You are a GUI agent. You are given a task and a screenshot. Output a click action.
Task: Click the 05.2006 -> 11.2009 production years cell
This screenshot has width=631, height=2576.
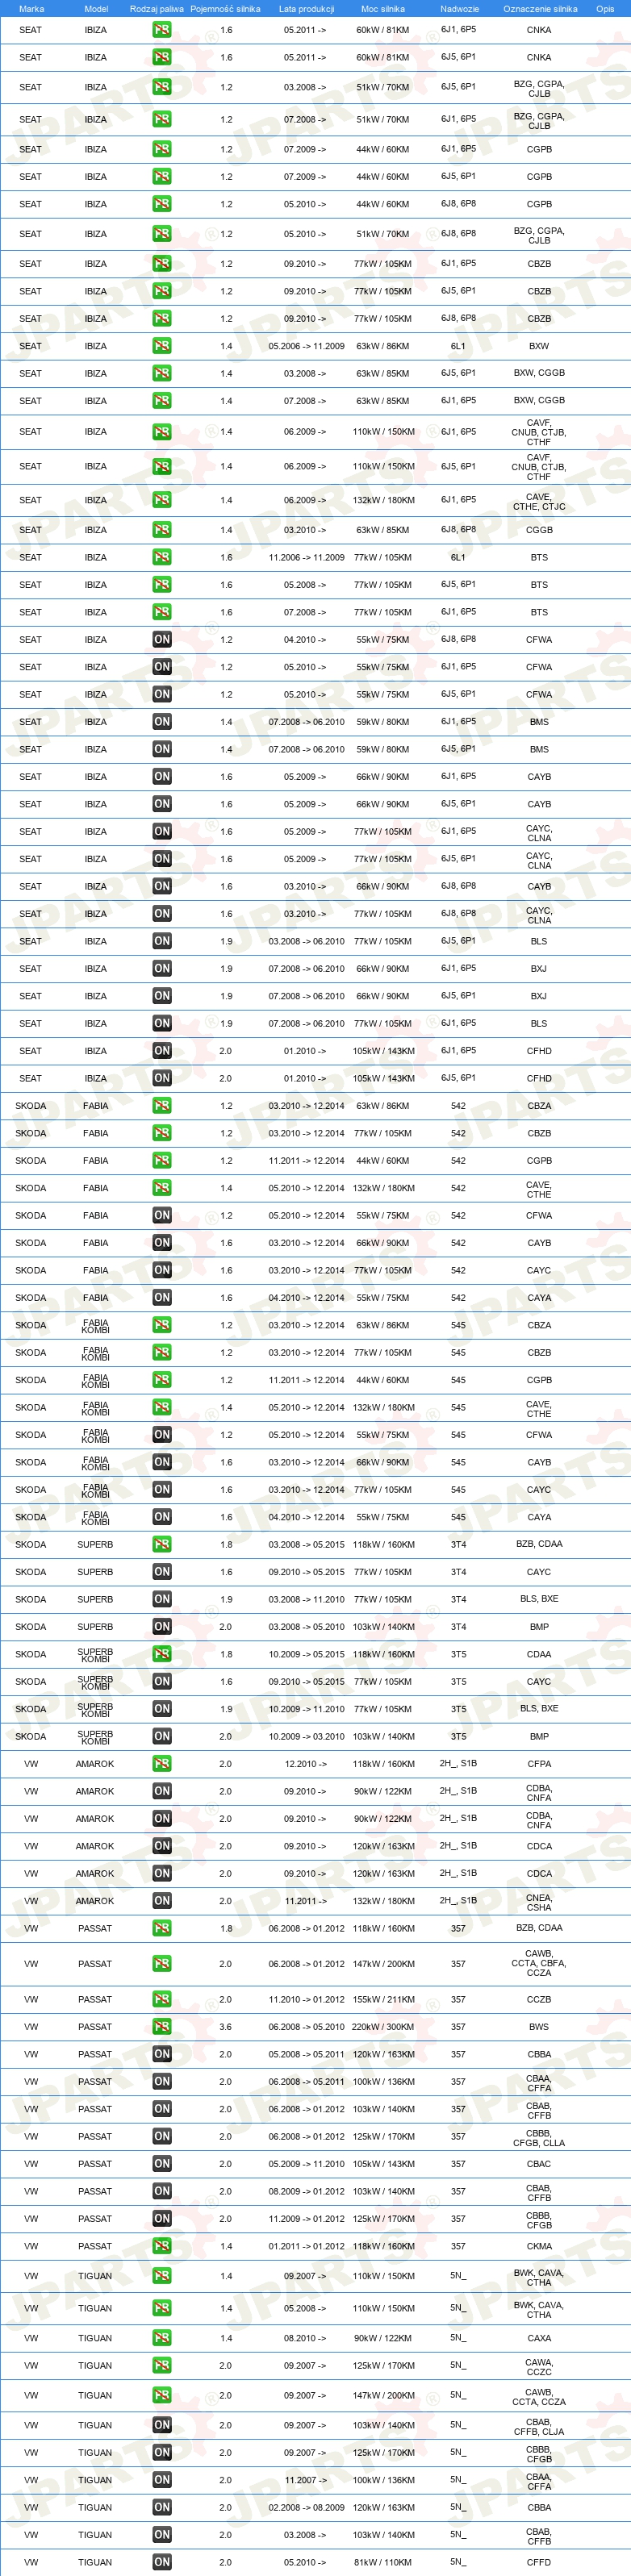pos(306,346)
